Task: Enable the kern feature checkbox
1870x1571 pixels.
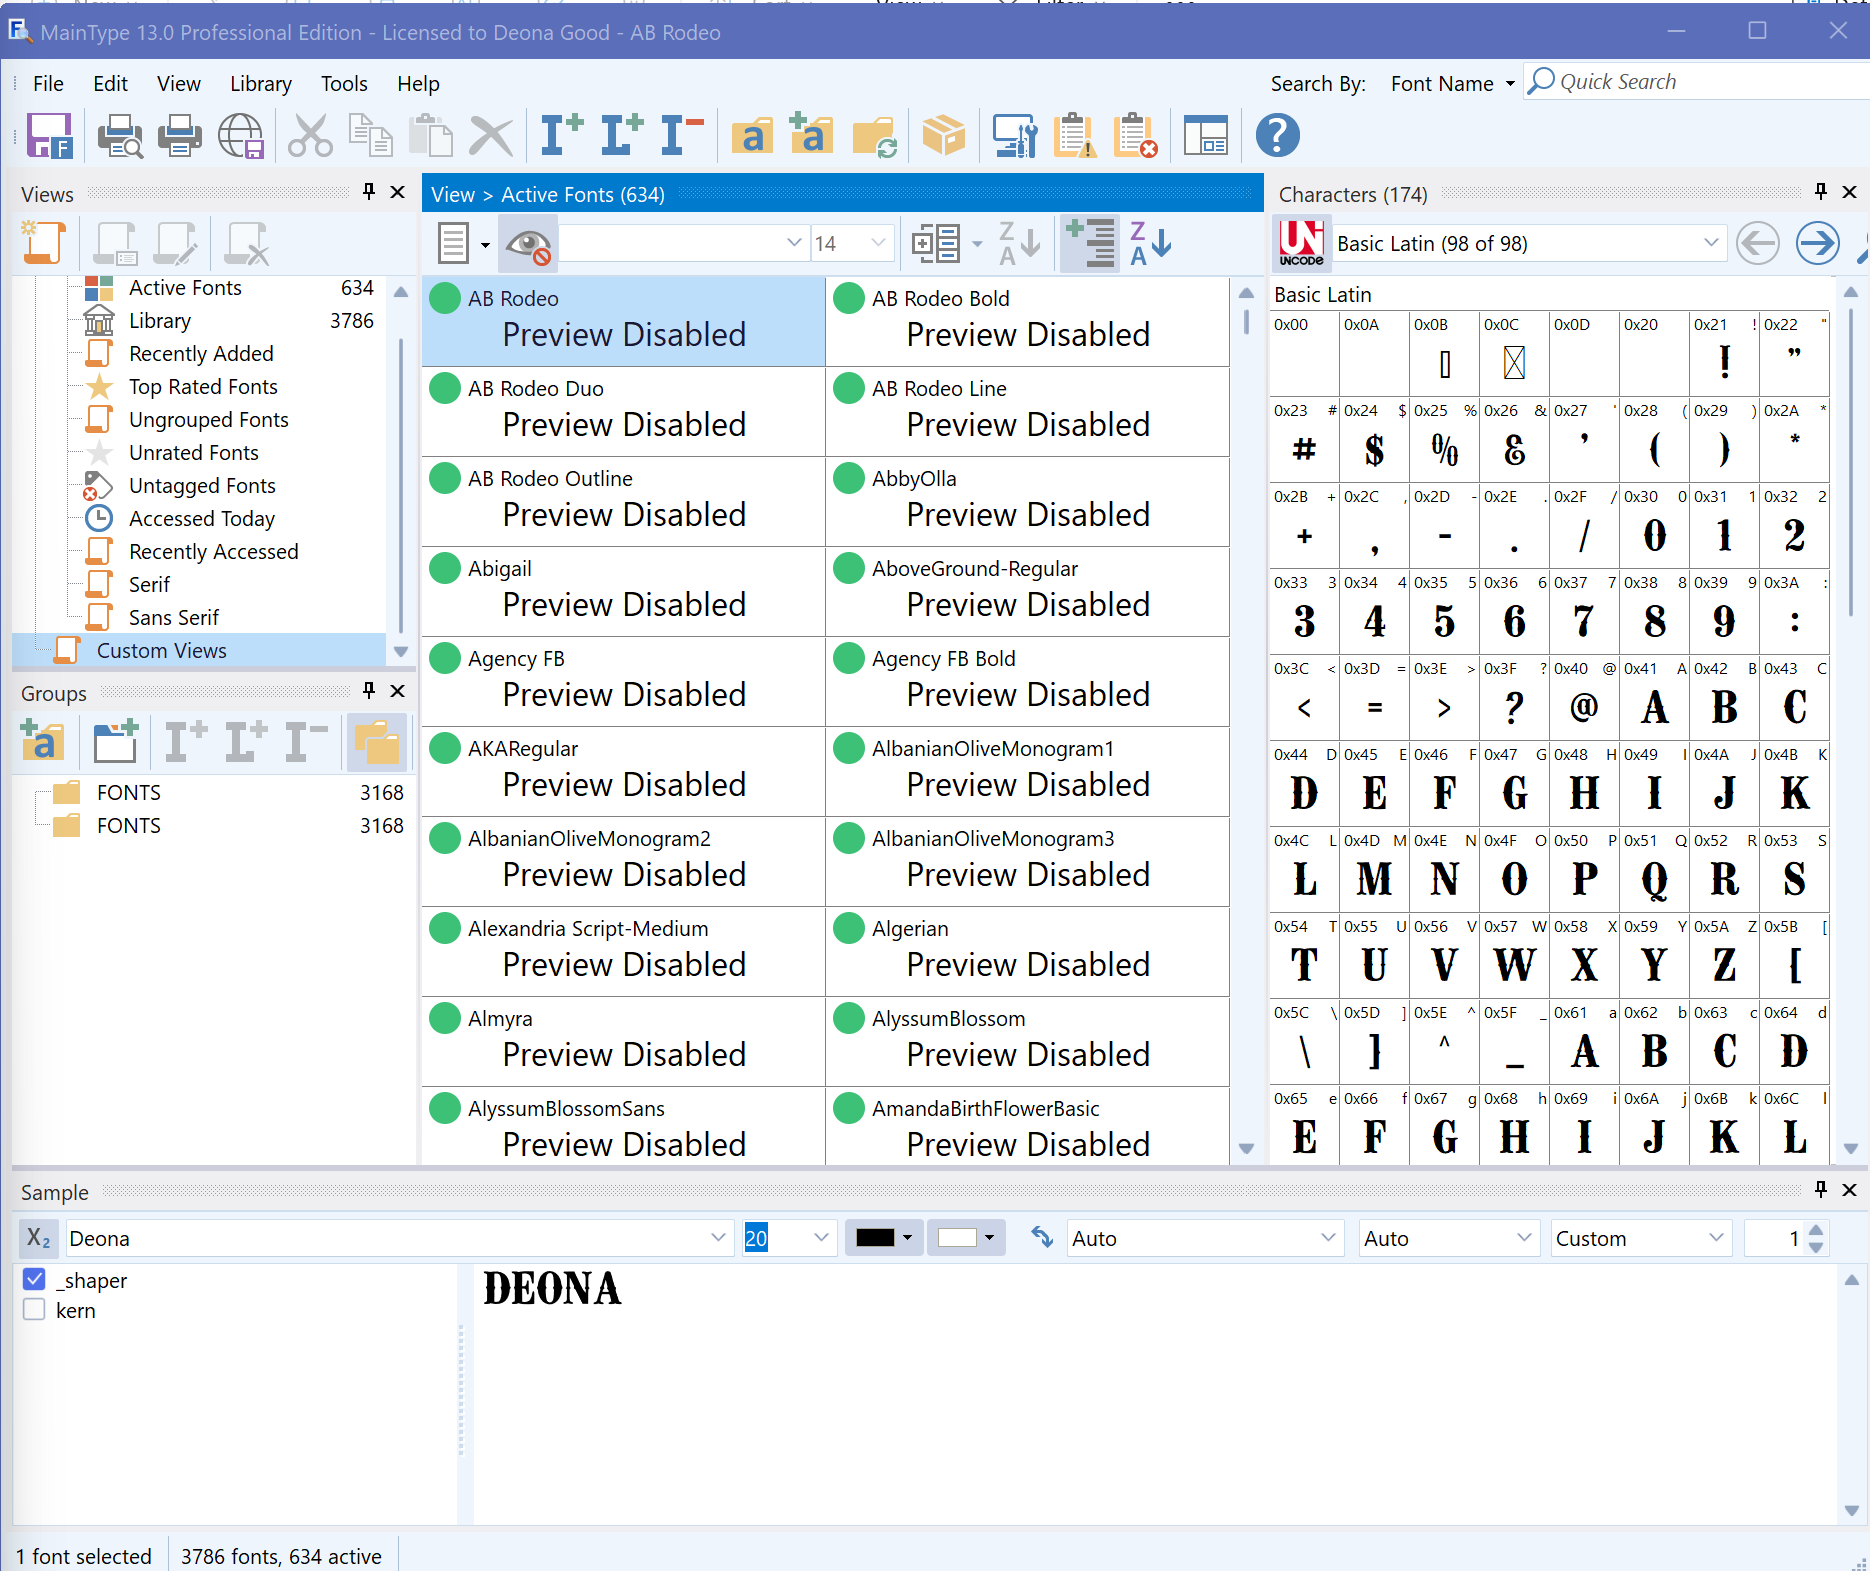Action: click(x=35, y=1310)
